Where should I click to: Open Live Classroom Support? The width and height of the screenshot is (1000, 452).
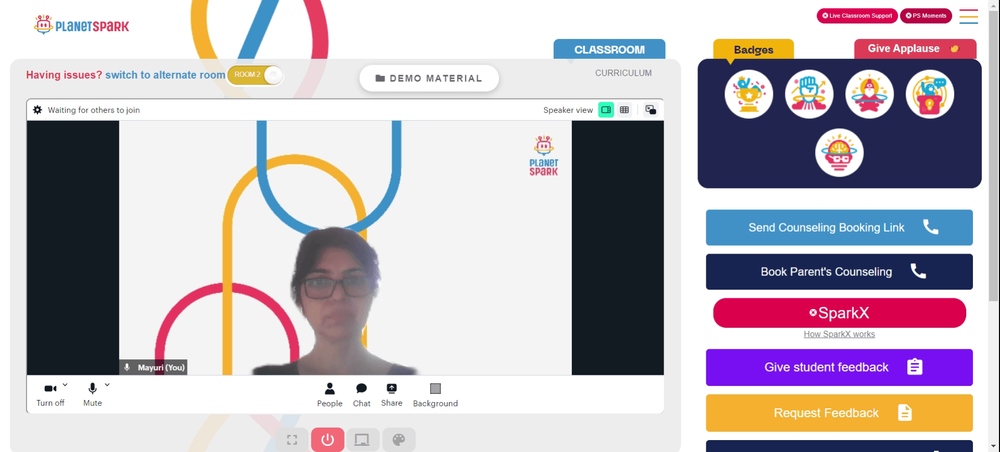coord(857,16)
